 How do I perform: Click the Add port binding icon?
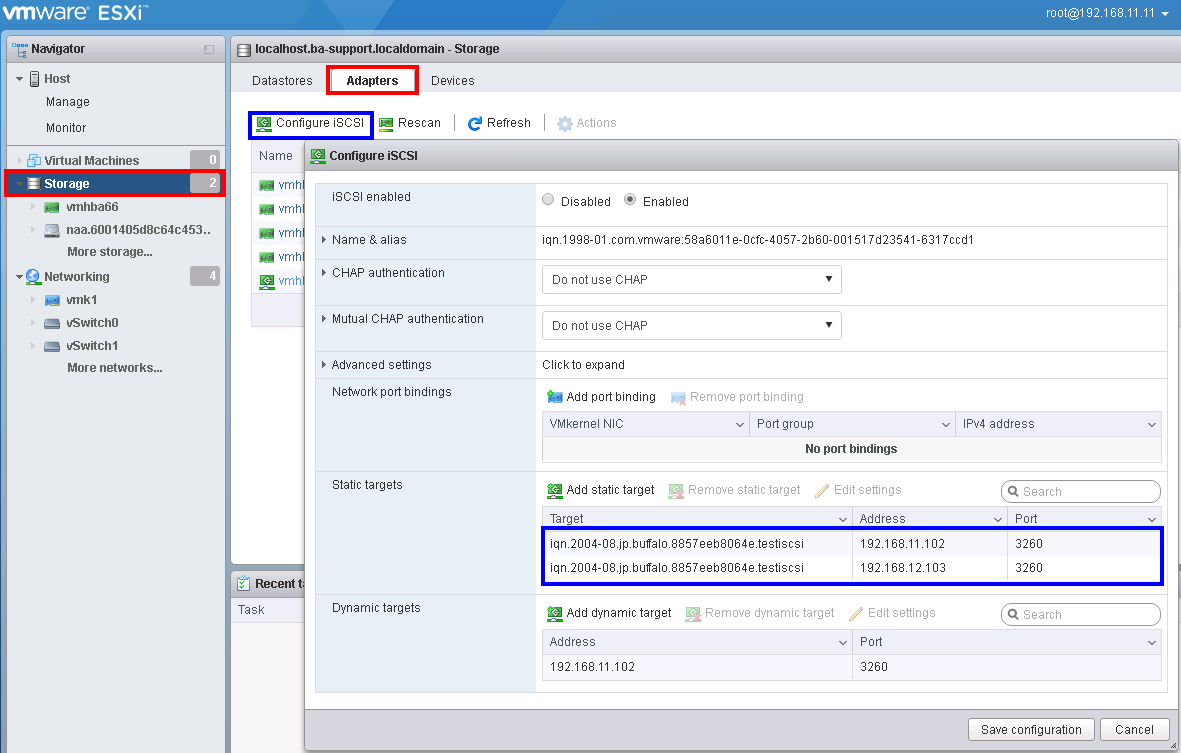pos(555,397)
